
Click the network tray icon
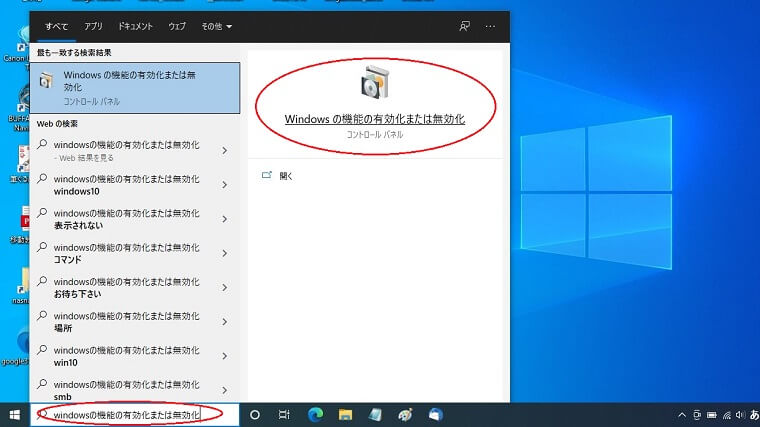[727, 415]
